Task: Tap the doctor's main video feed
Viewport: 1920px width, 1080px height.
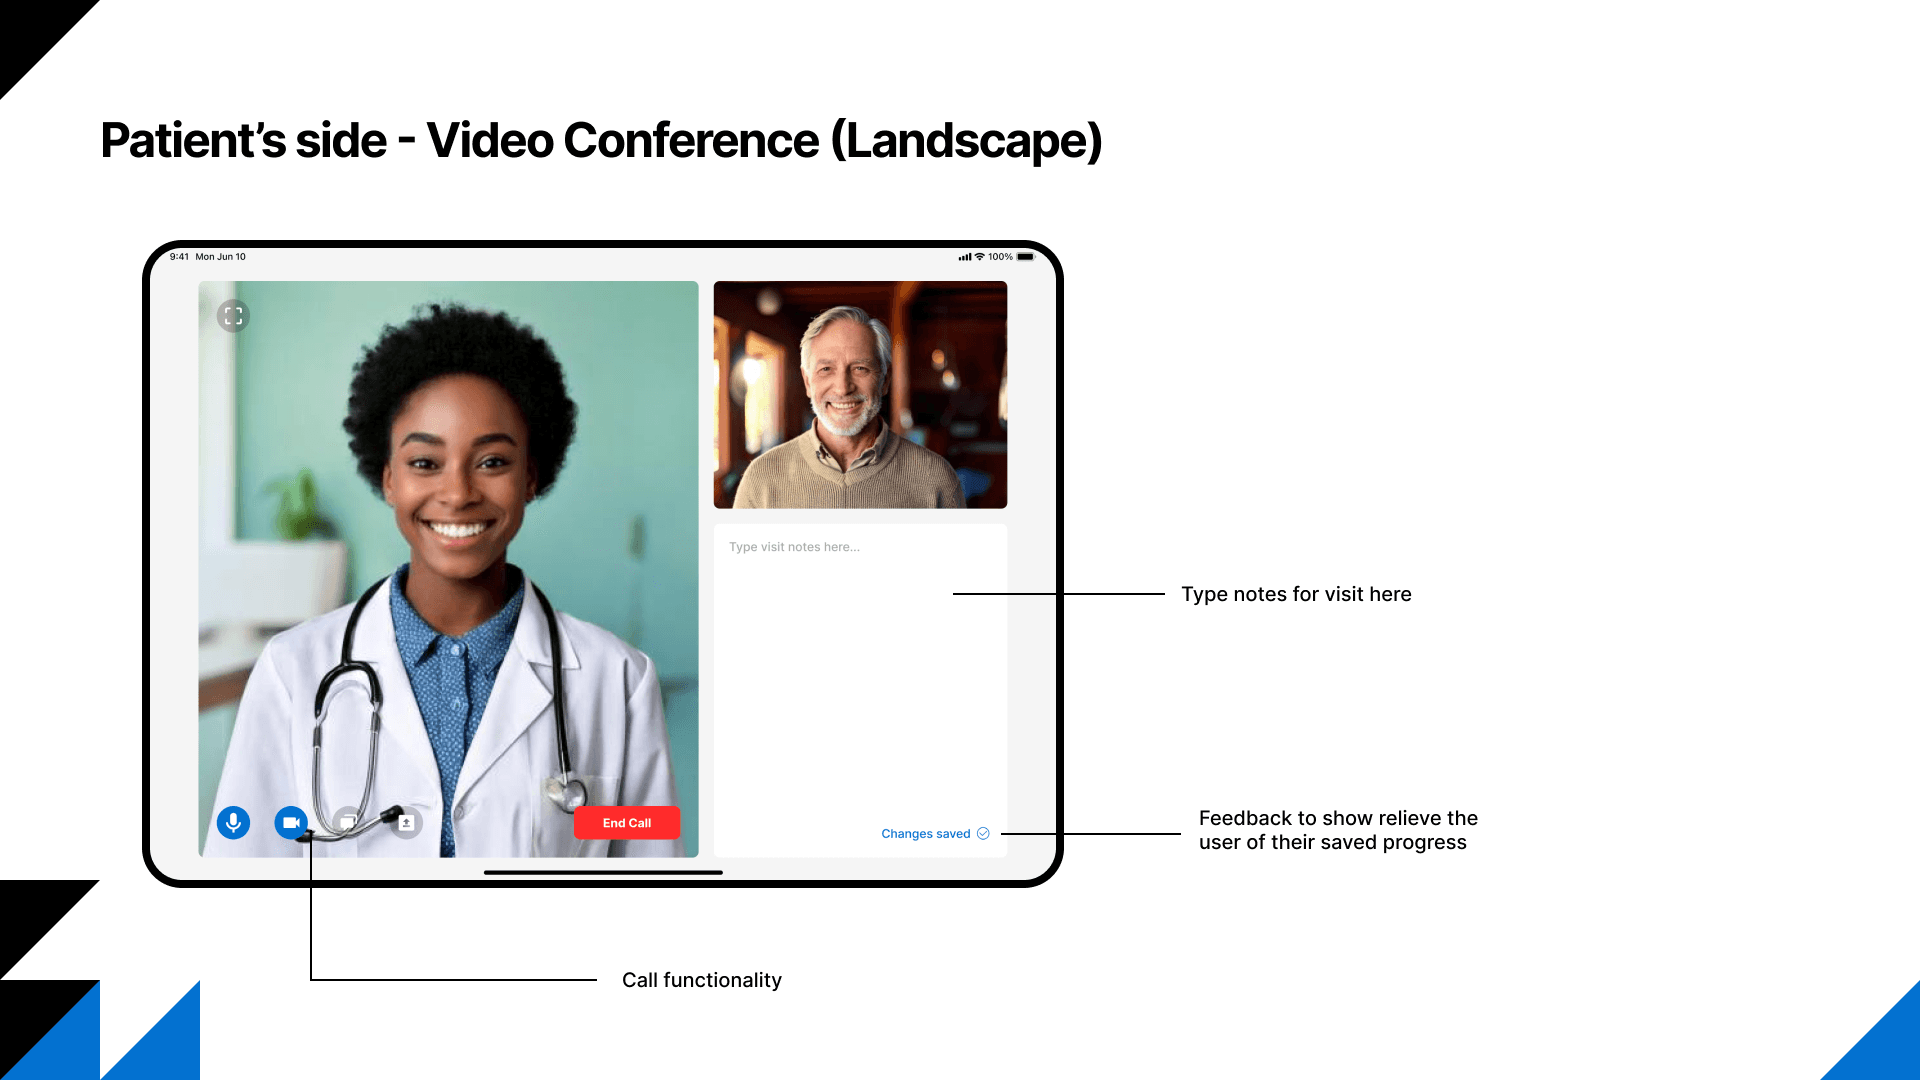Action: (448, 560)
